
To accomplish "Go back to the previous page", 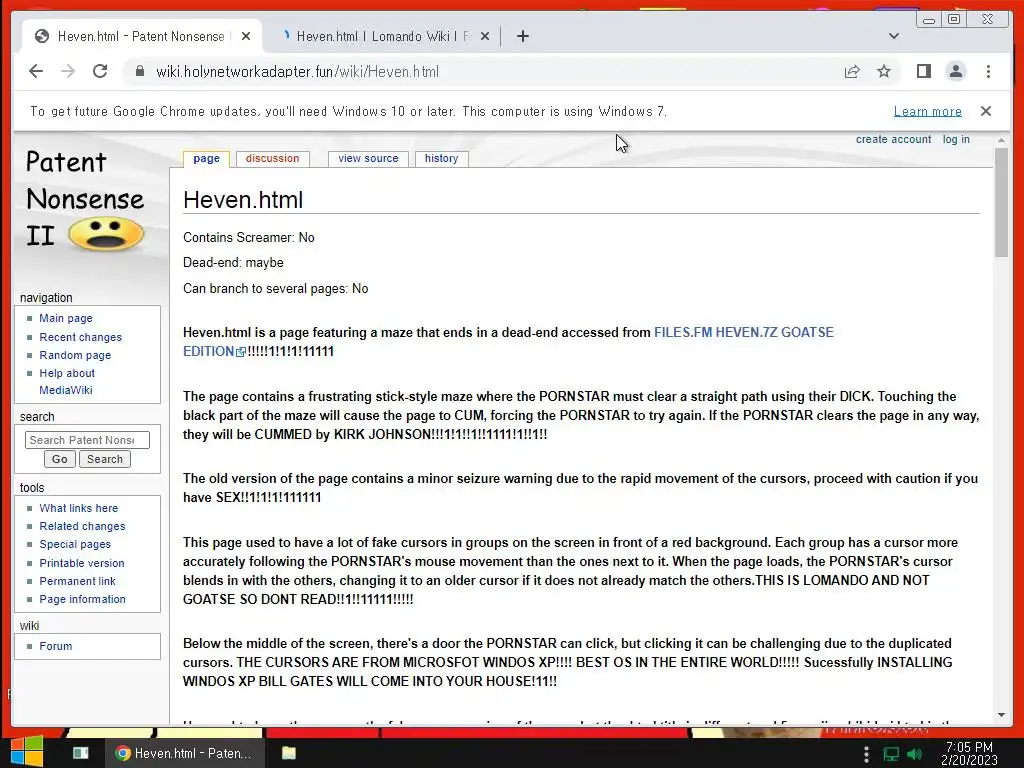I will click(x=36, y=71).
